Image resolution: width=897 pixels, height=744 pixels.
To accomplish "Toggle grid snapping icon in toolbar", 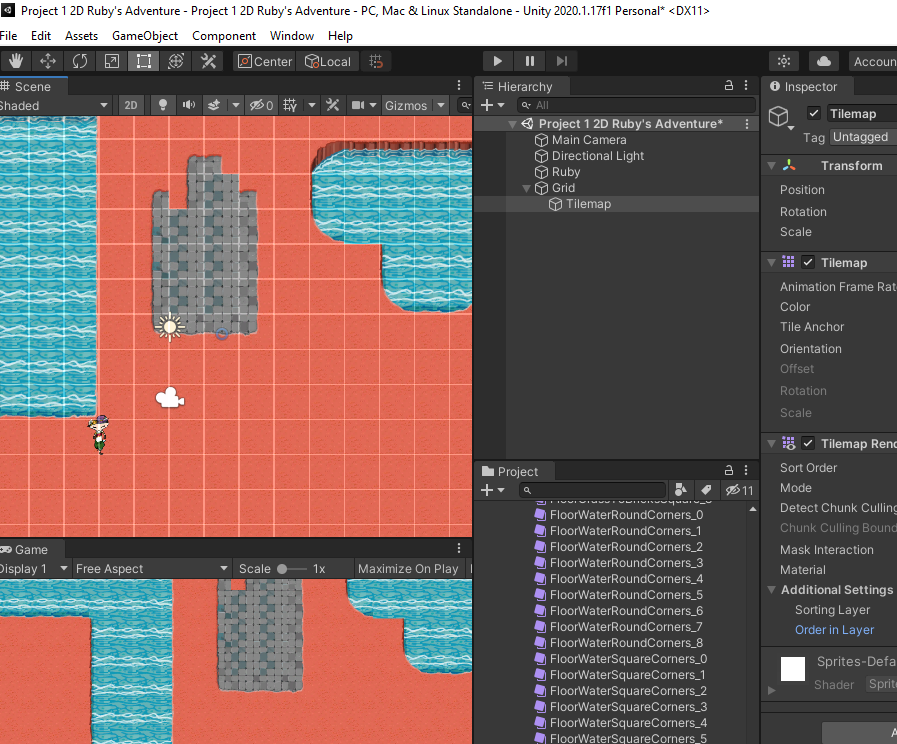I will click(x=376, y=61).
